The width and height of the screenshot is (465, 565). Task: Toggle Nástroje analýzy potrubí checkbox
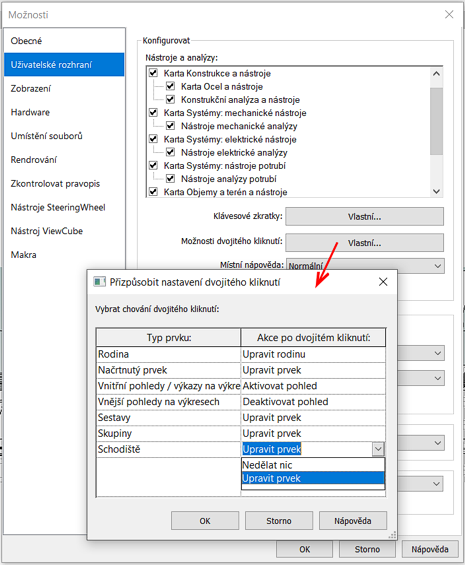[170, 178]
